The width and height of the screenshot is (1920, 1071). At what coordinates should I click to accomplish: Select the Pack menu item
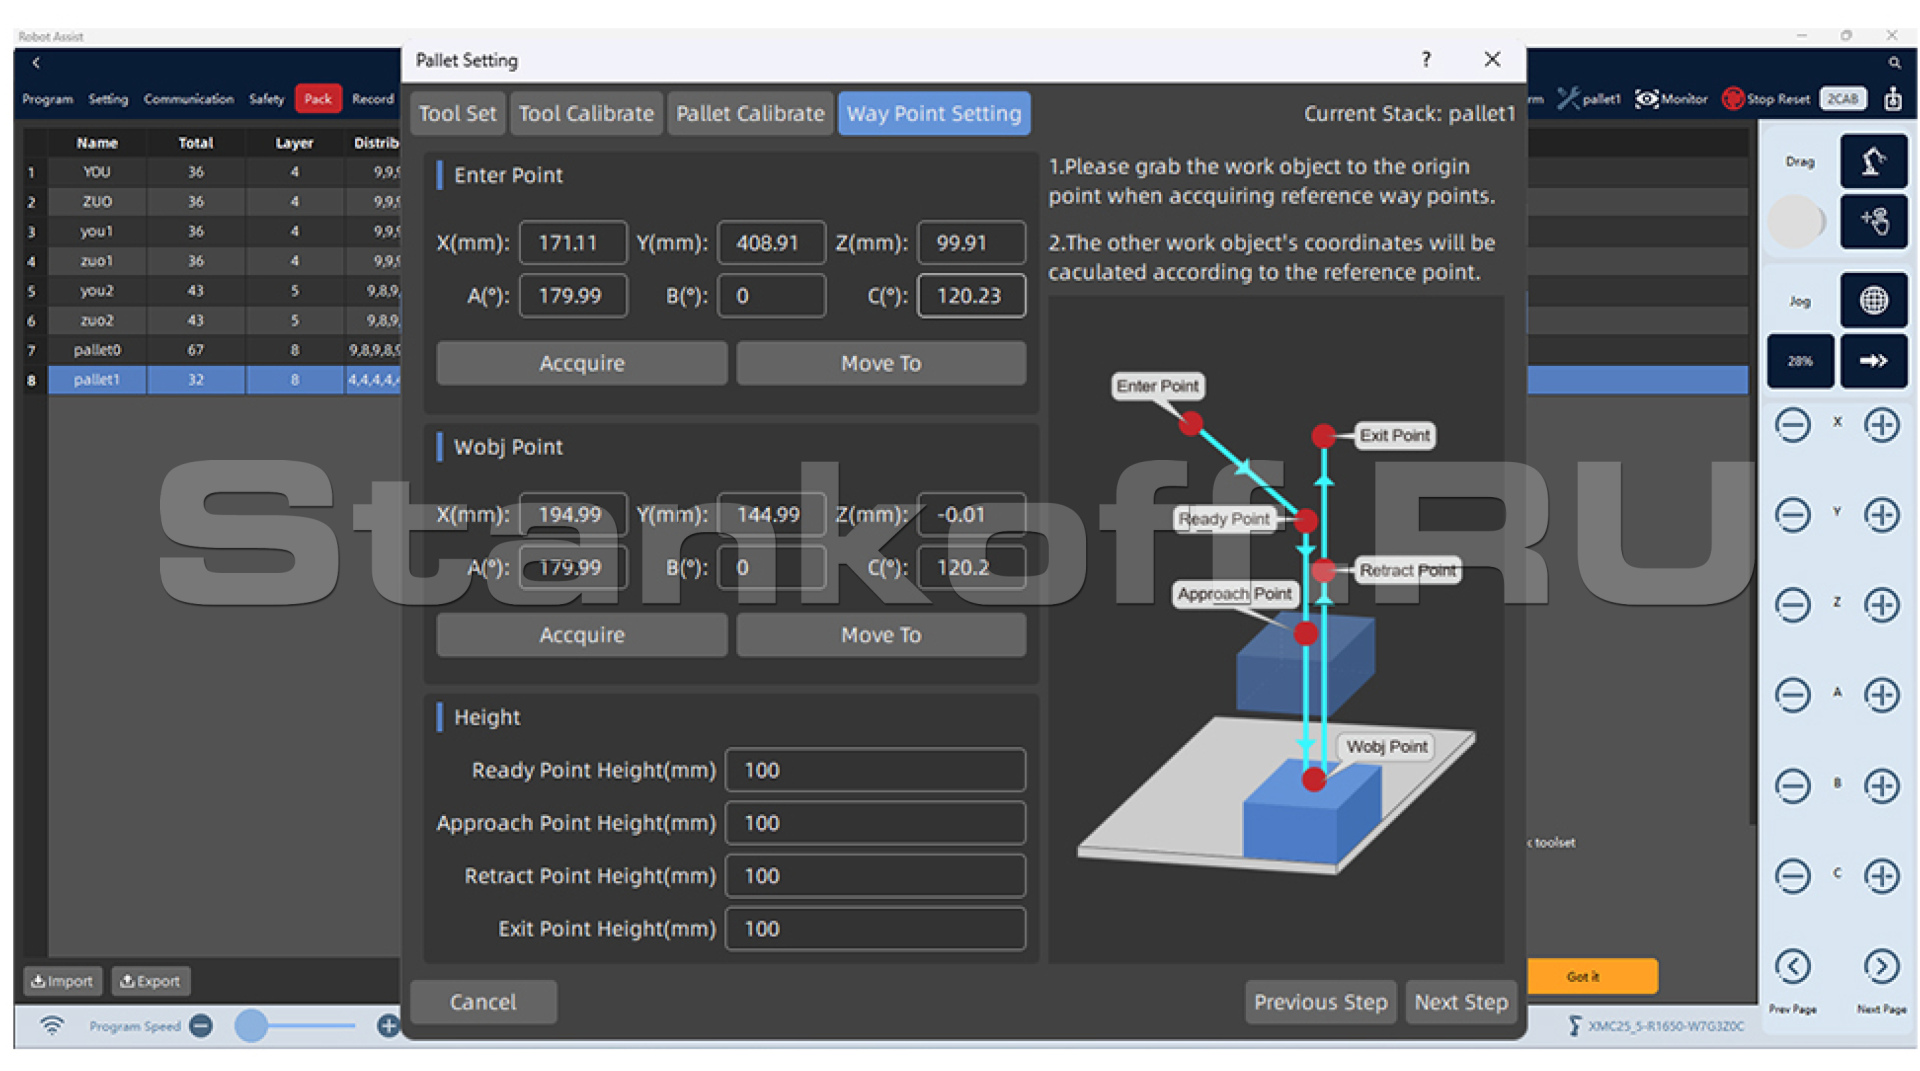coord(318,99)
